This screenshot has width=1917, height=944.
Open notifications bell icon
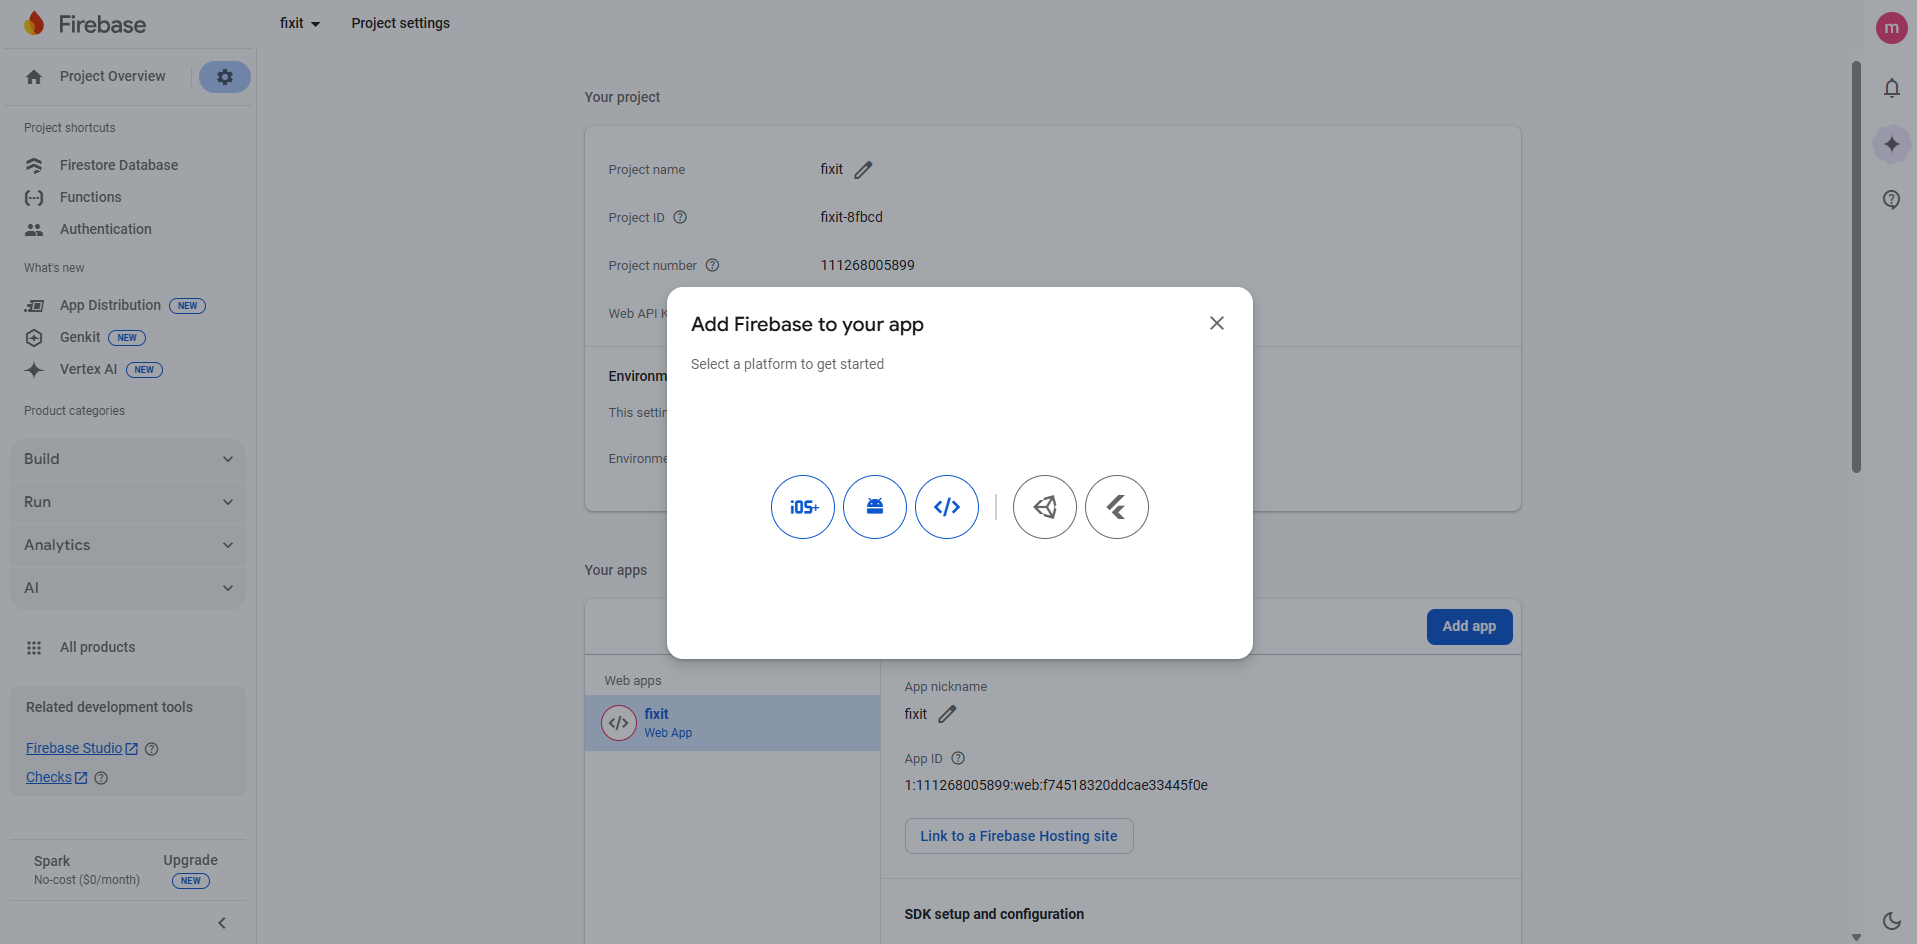click(x=1892, y=88)
